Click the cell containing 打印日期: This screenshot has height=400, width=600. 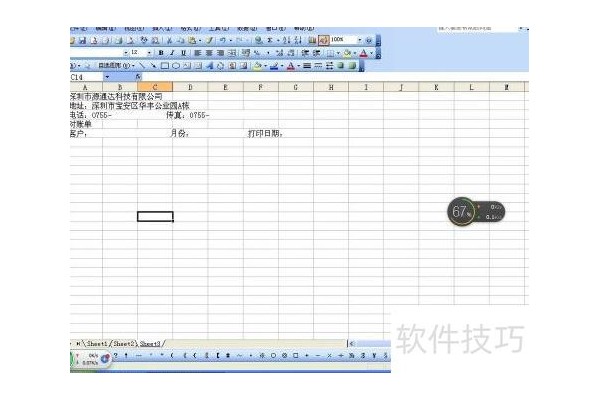pyautogui.click(x=265, y=134)
